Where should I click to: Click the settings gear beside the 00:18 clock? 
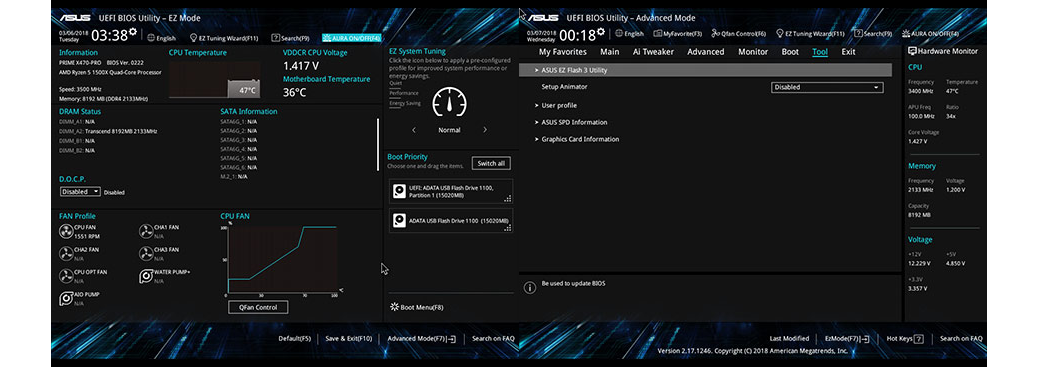click(x=601, y=31)
